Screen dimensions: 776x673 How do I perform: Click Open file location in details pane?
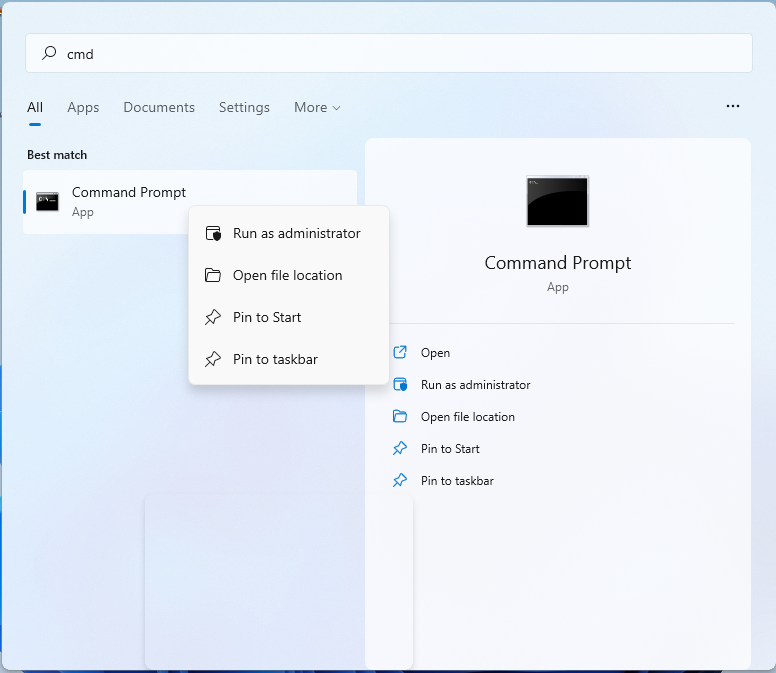[x=468, y=417]
